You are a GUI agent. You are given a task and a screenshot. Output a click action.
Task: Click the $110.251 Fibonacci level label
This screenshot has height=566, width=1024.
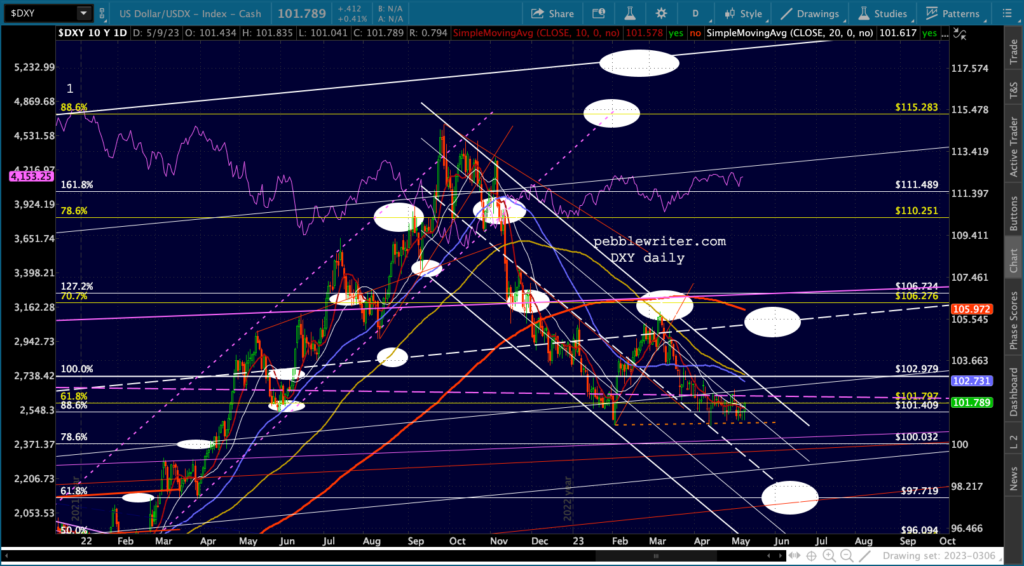(x=917, y=211)
